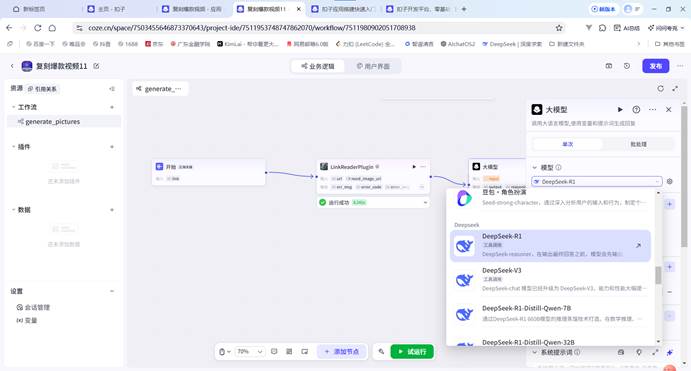
Task: Select 批处理 mode in 大模型 panel
Action: [638, 144]
